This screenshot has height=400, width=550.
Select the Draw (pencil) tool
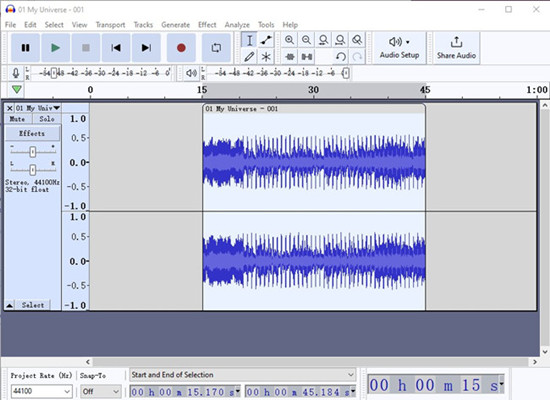(x=249, y=56)
